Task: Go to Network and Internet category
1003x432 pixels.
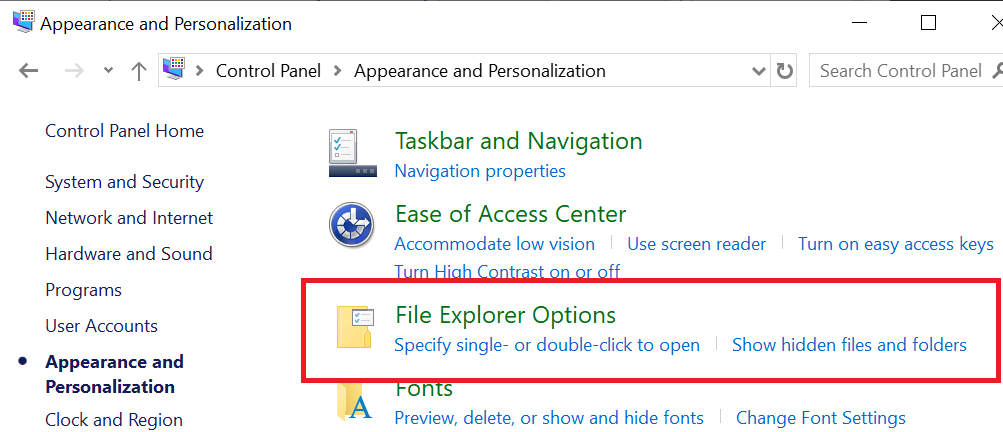Action: 129,218
